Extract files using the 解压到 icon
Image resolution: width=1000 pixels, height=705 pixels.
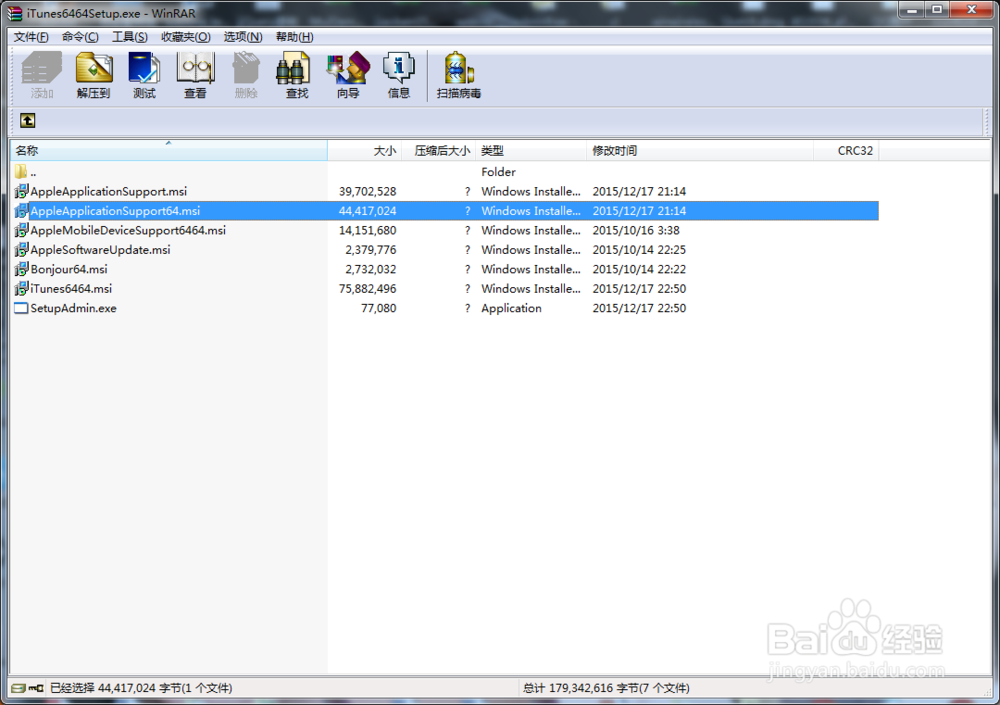pyautogui.click(x=93, y=75)
